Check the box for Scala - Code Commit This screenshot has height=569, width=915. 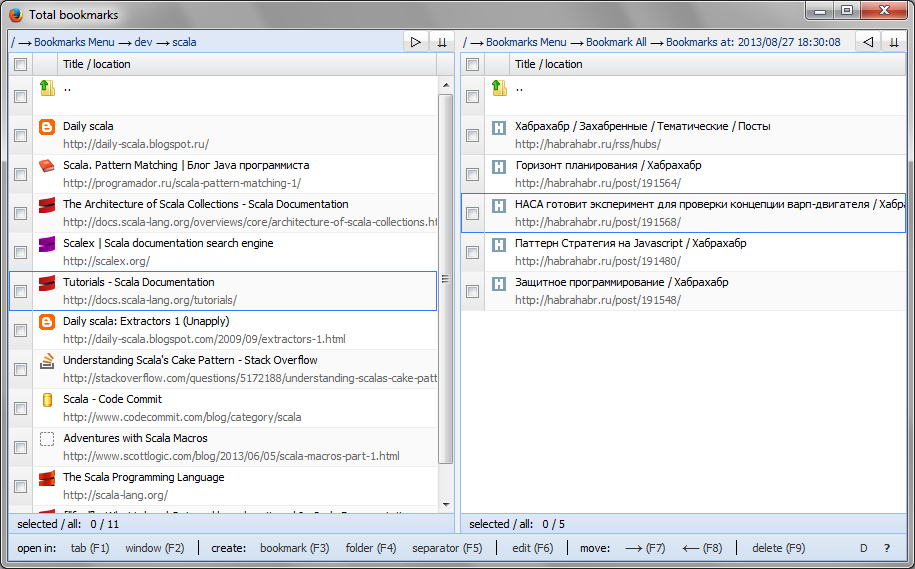click(20, 408)
